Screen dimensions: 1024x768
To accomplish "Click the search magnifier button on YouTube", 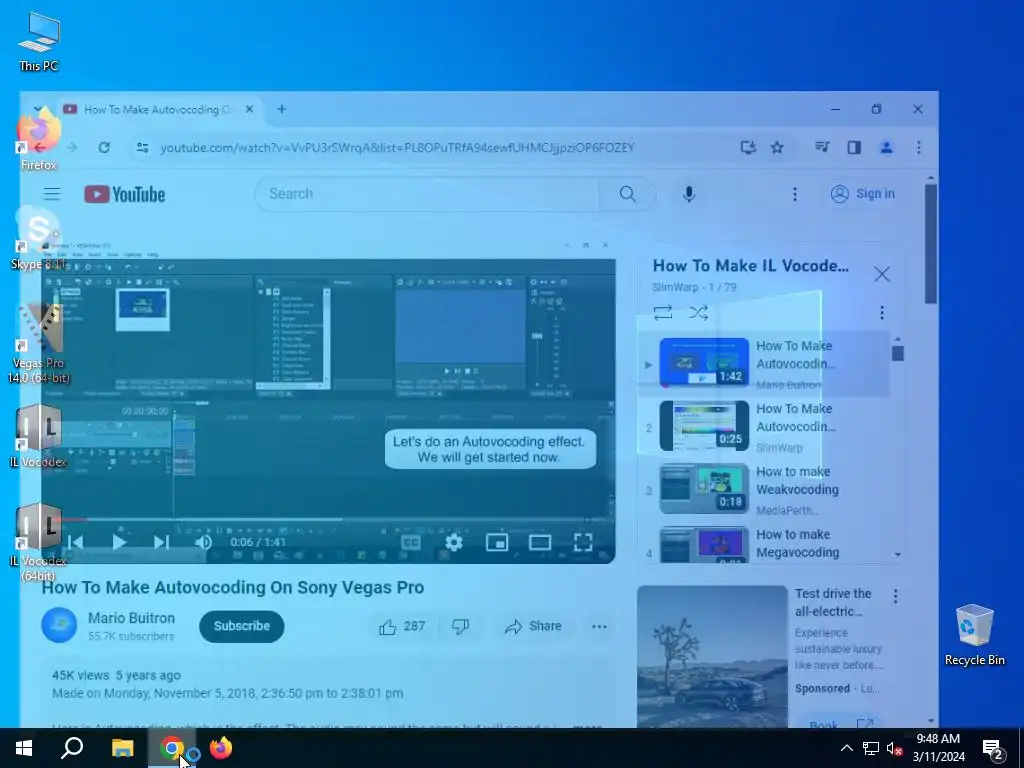I will [x=627, y=194].
